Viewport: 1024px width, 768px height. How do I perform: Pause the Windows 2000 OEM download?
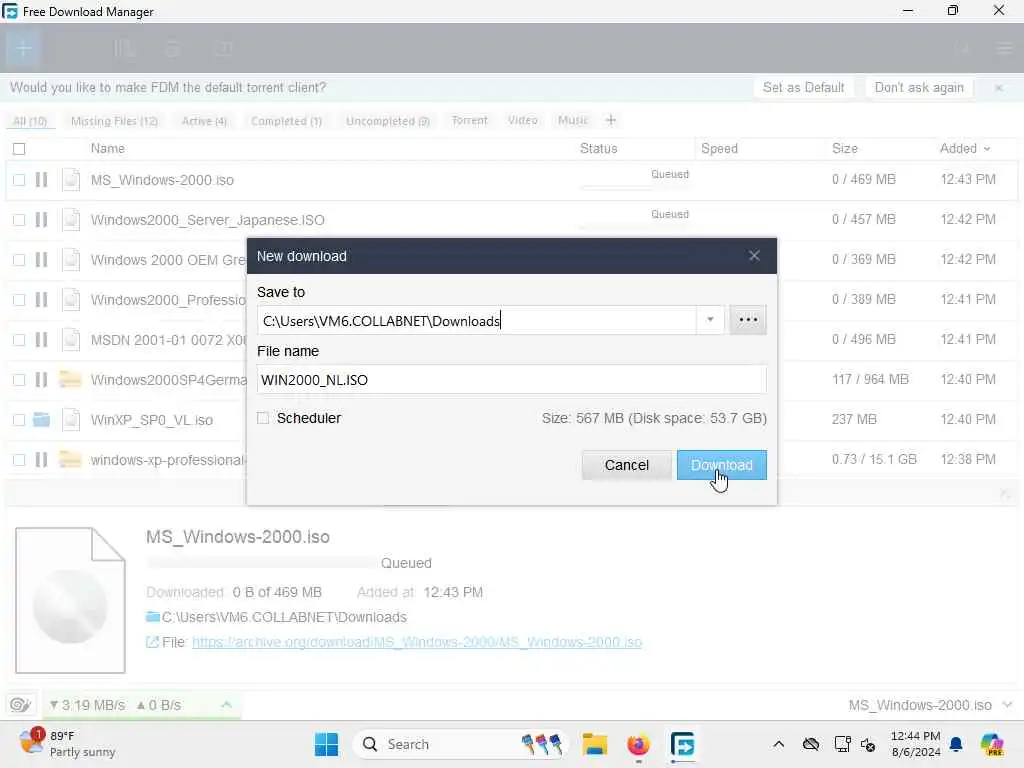[x=41, y=260]
